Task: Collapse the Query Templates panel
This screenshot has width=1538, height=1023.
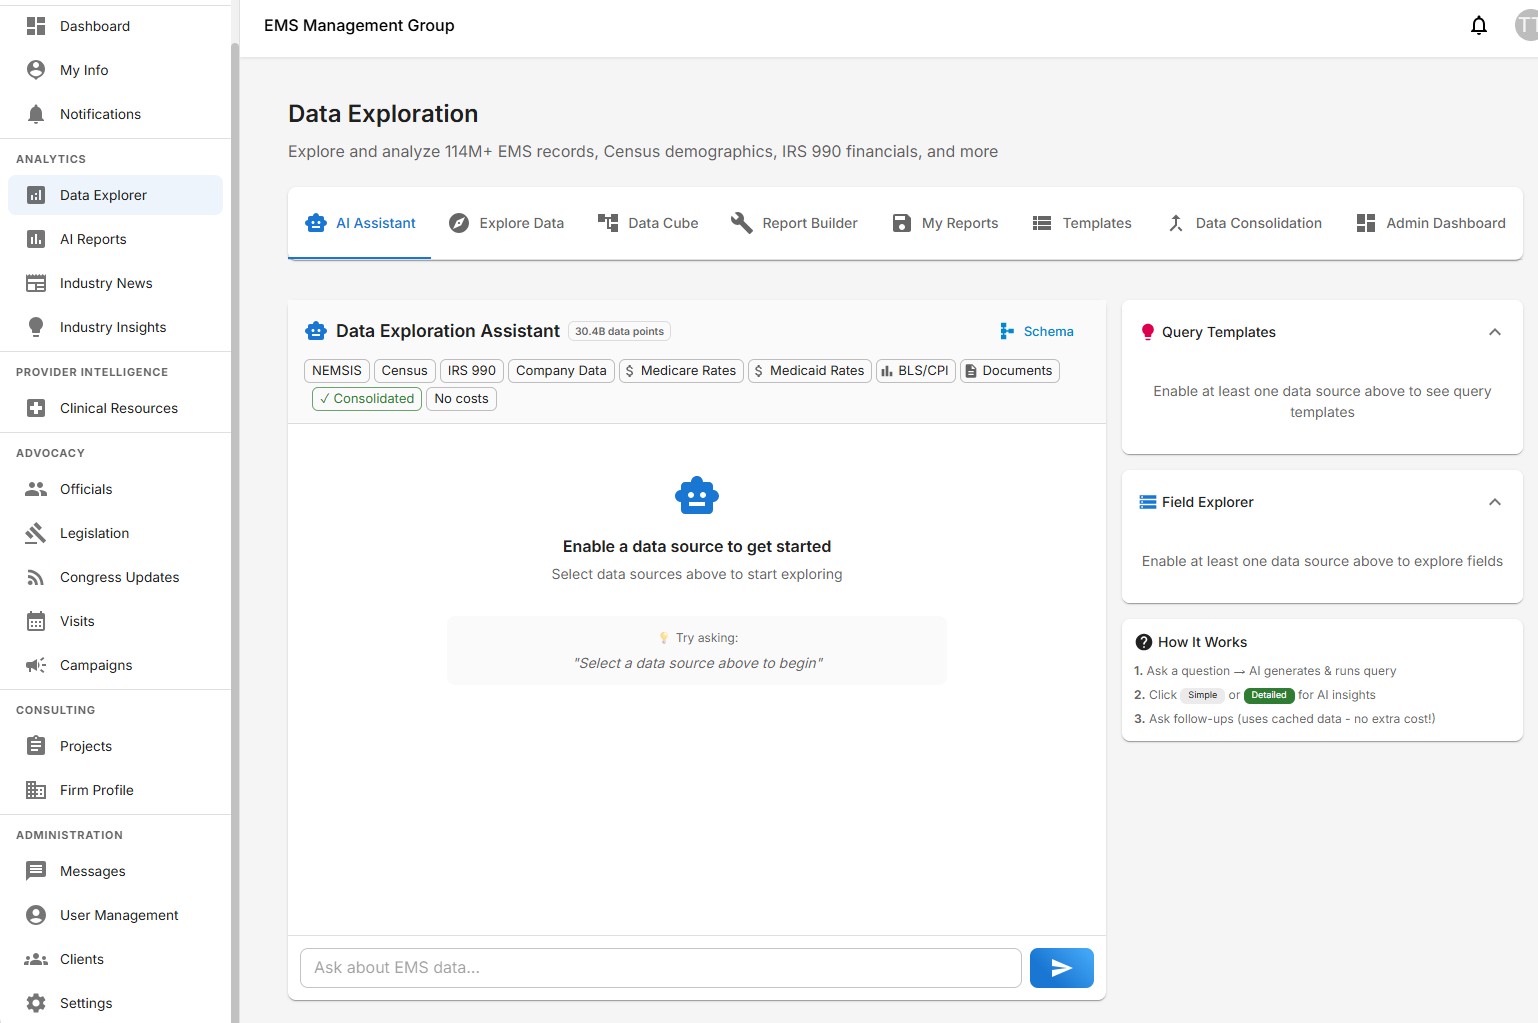Action: tap(1495, 332)
